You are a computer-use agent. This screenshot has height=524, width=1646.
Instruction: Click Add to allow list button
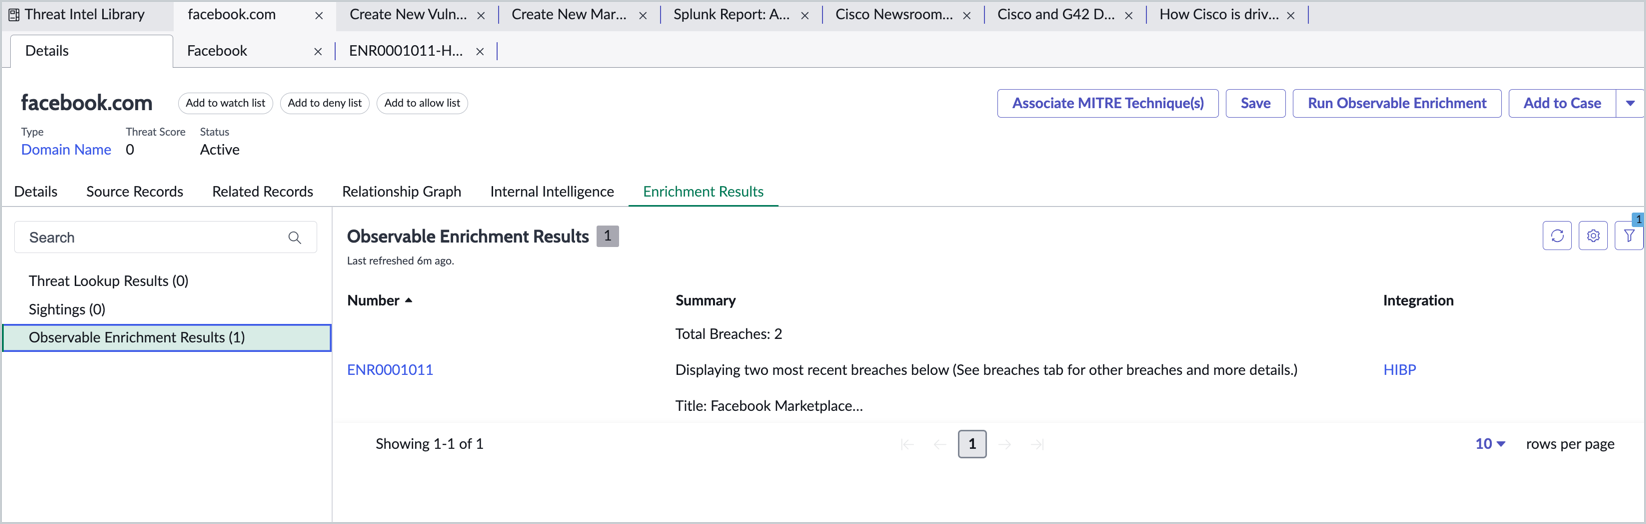(x=422, y=103)
